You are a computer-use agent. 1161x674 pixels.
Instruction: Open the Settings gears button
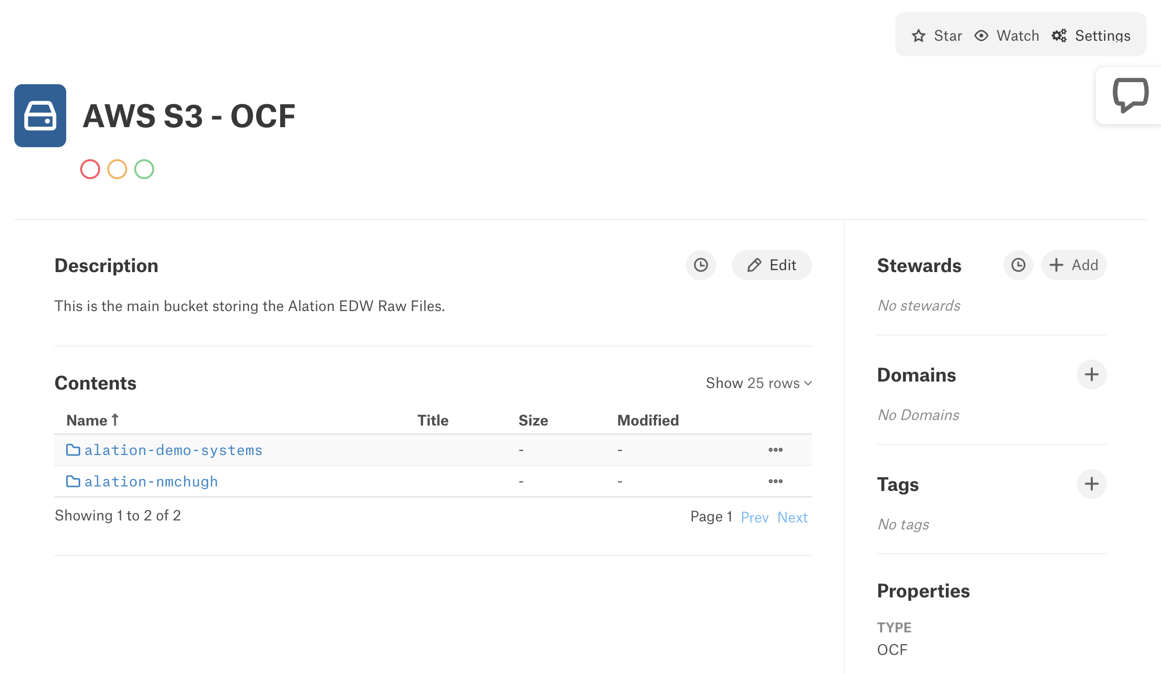tap(1091, 36)
